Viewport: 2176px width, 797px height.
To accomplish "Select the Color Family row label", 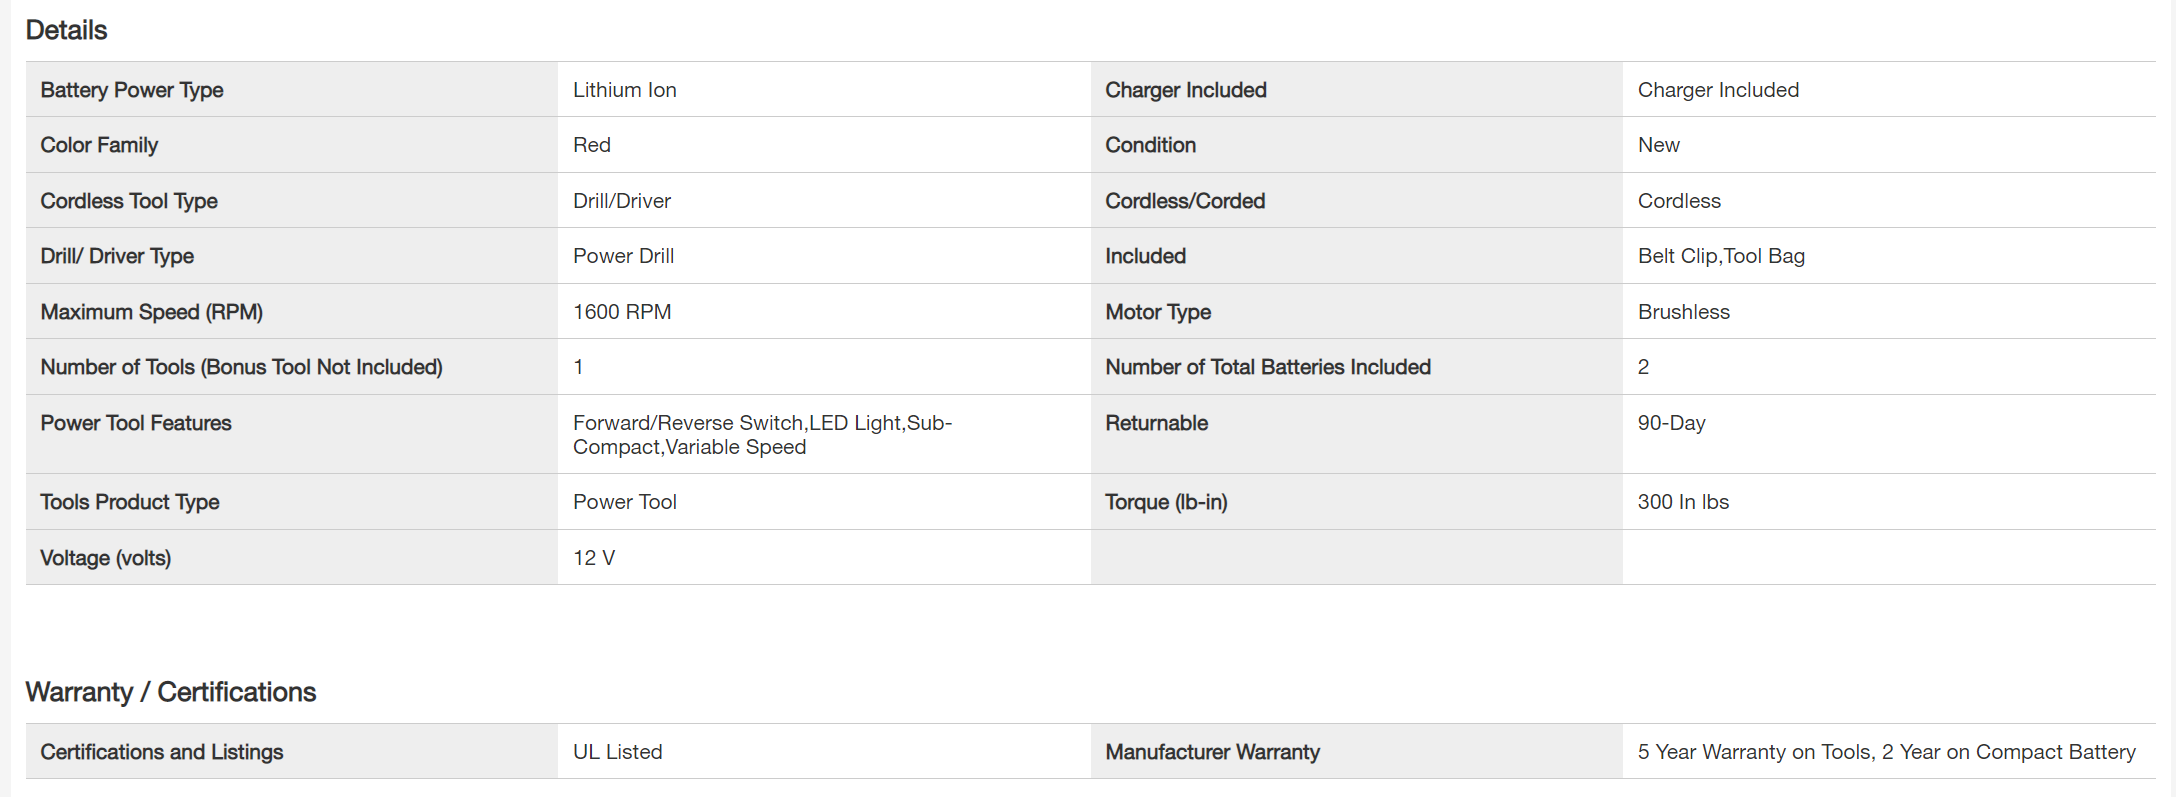I will click(x=99, y=145).
